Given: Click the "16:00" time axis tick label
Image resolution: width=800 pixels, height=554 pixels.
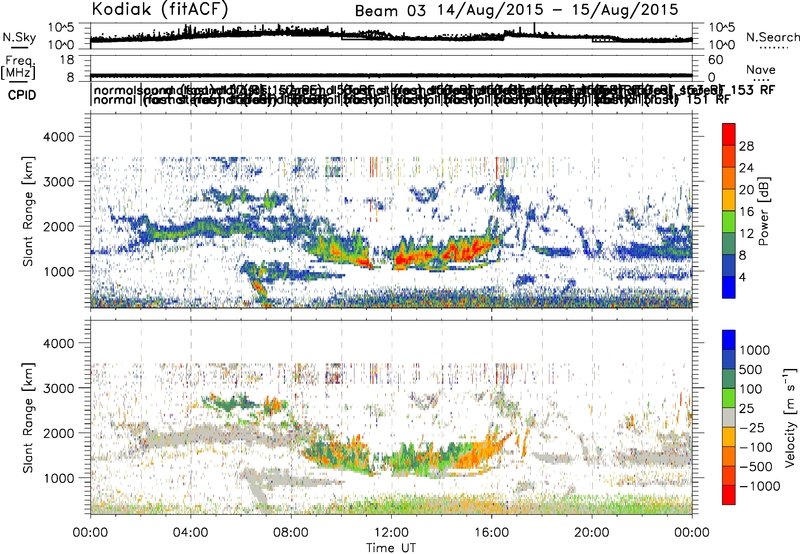Looking at the screenshot, I should (x=491, y=533).
